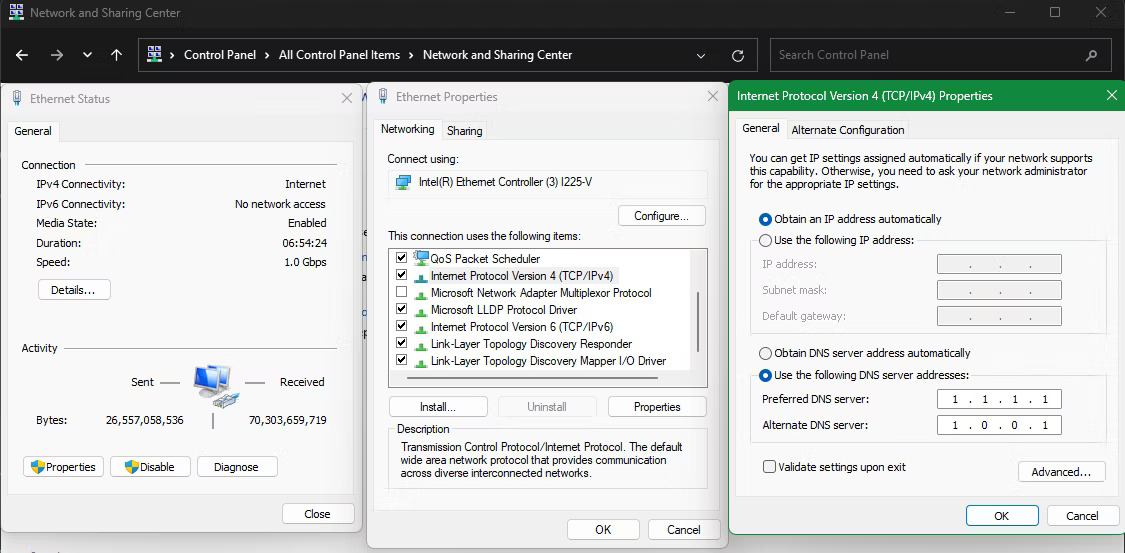Open address bar history dropdown
Image resolution: width=1125 pixels, height=553 pixels.
[x=701, y=55]
